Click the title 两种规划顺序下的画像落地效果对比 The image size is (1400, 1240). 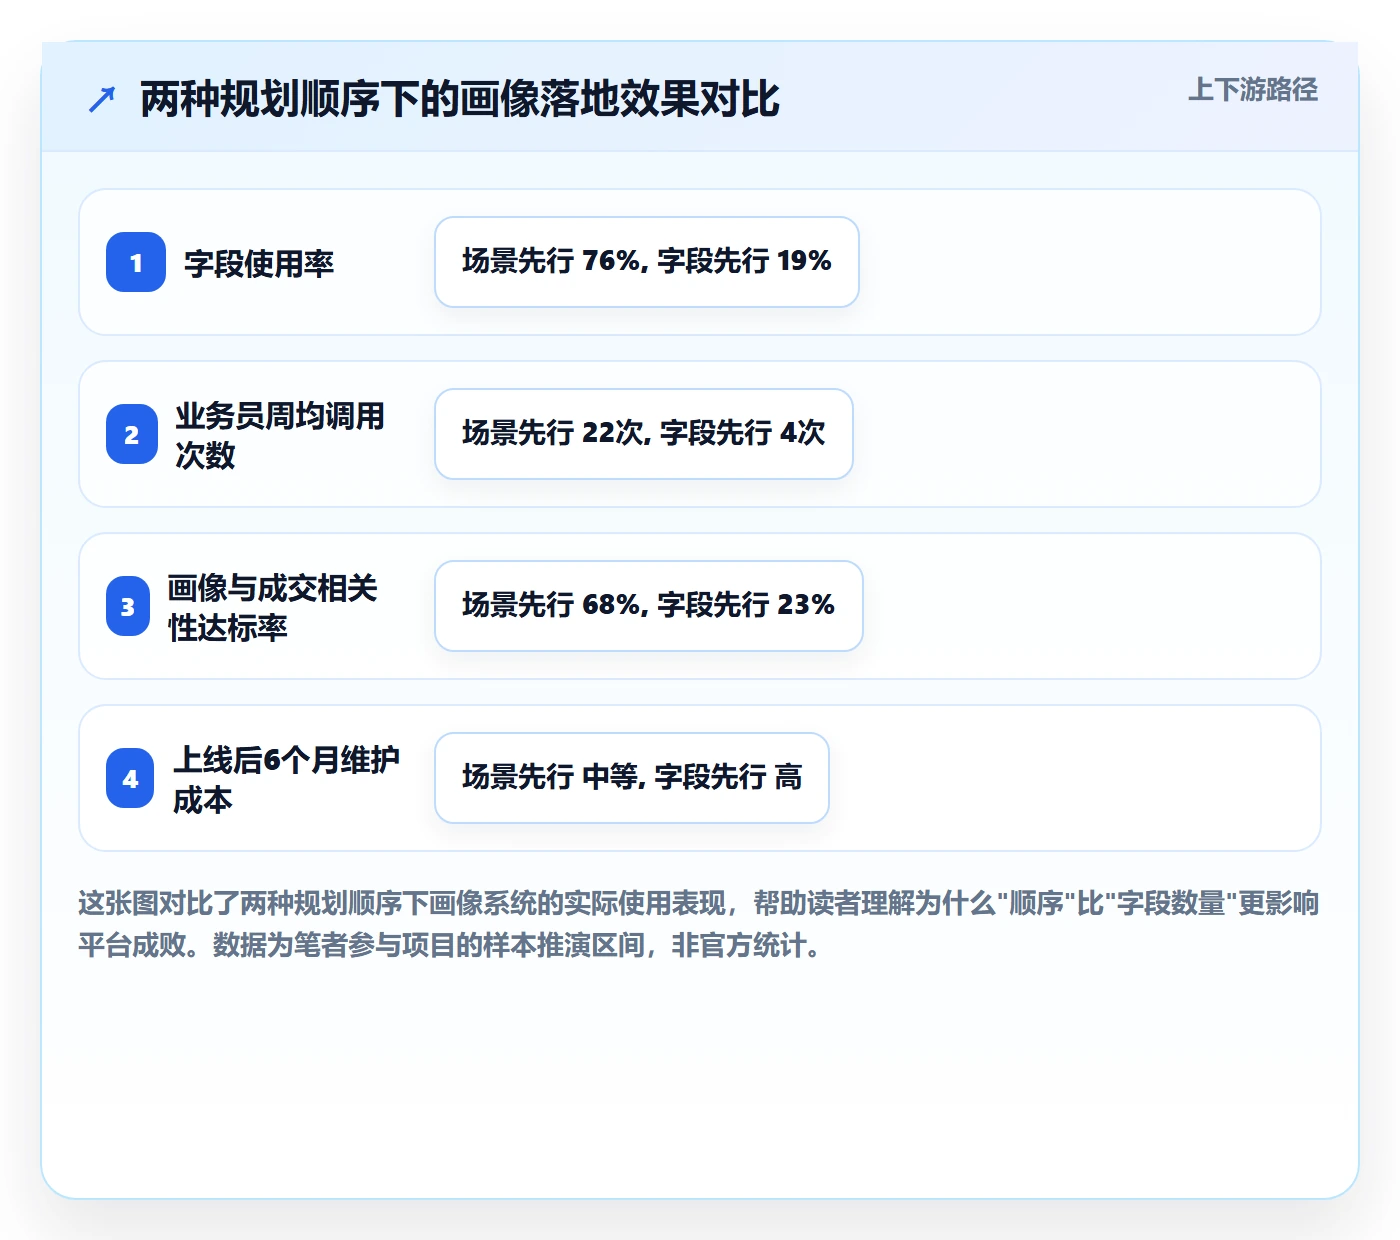tap(459, 99)
